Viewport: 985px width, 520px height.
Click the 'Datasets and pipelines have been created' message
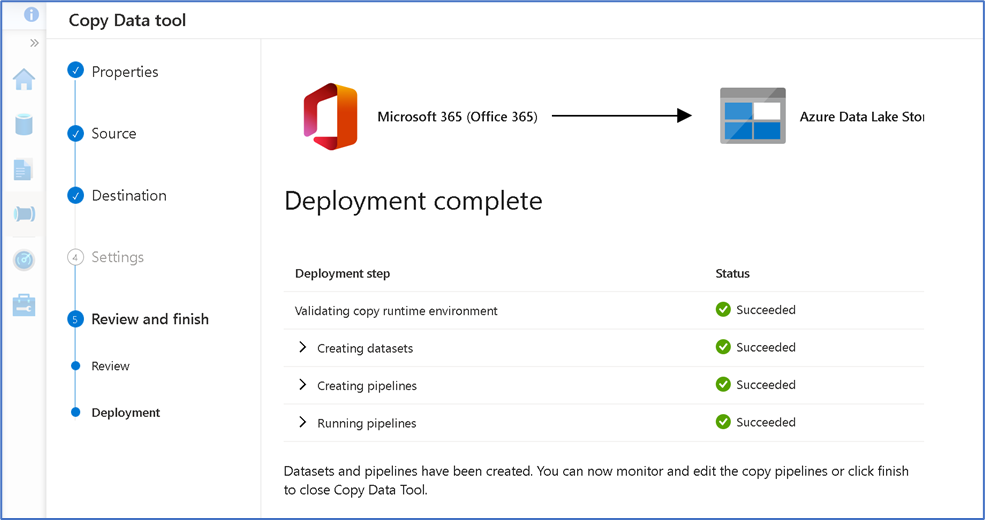coord(596,480)
